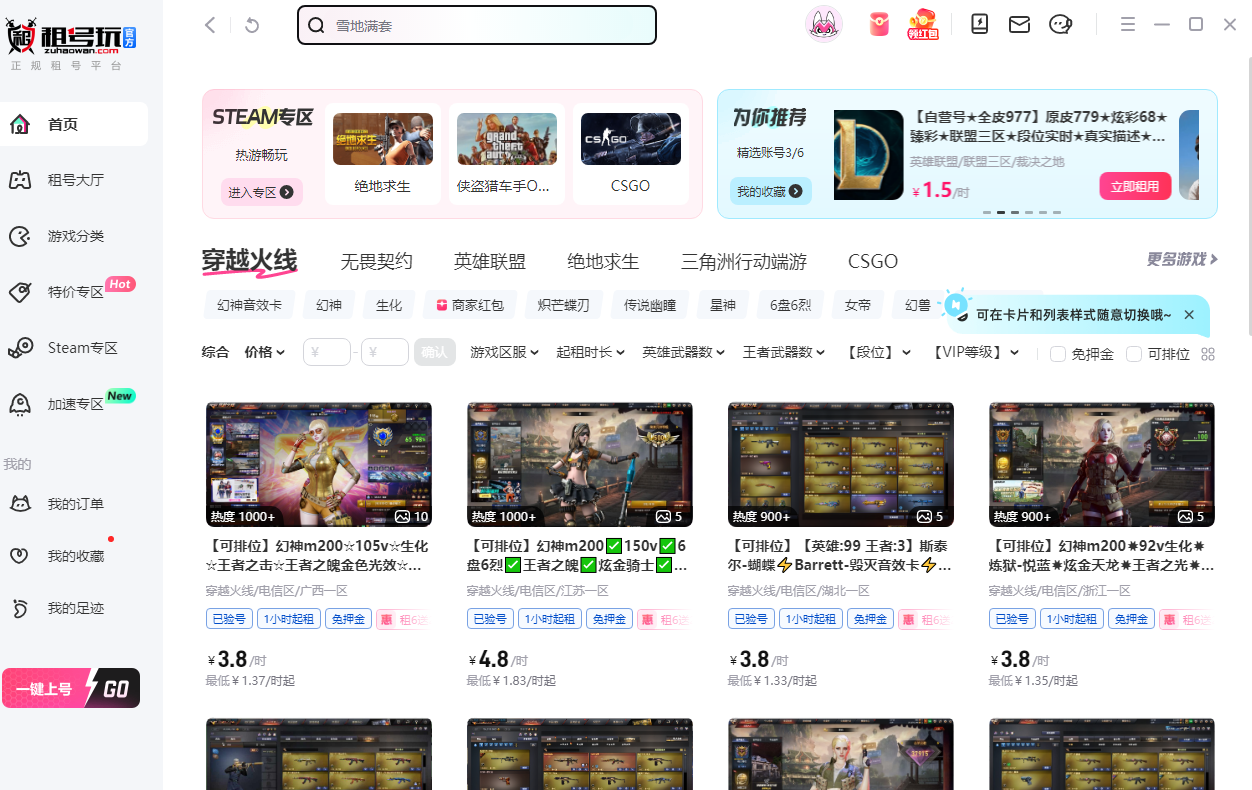Switch to grid card view icon
This screenshot has height=790, width=1252.
click(x=1208, y=354)
